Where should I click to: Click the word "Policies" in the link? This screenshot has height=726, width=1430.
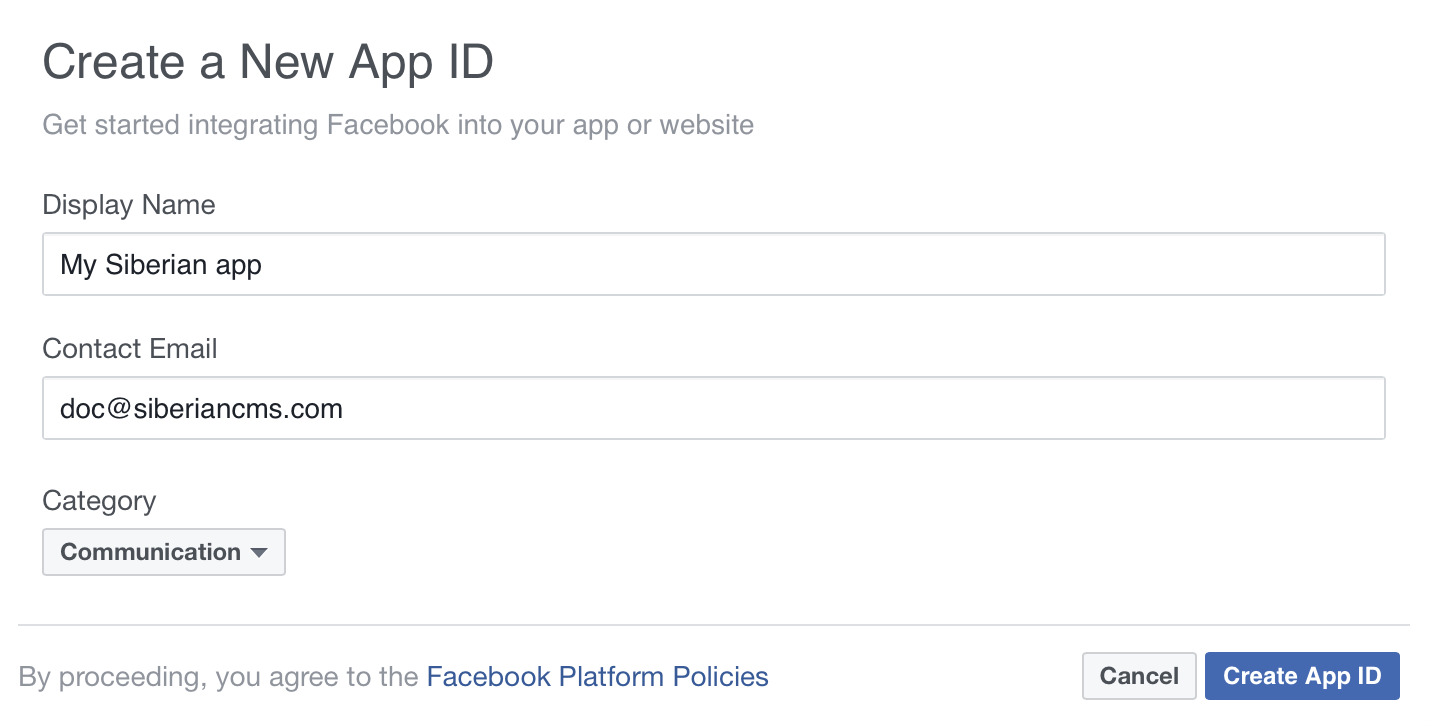[x=720, y=677]
